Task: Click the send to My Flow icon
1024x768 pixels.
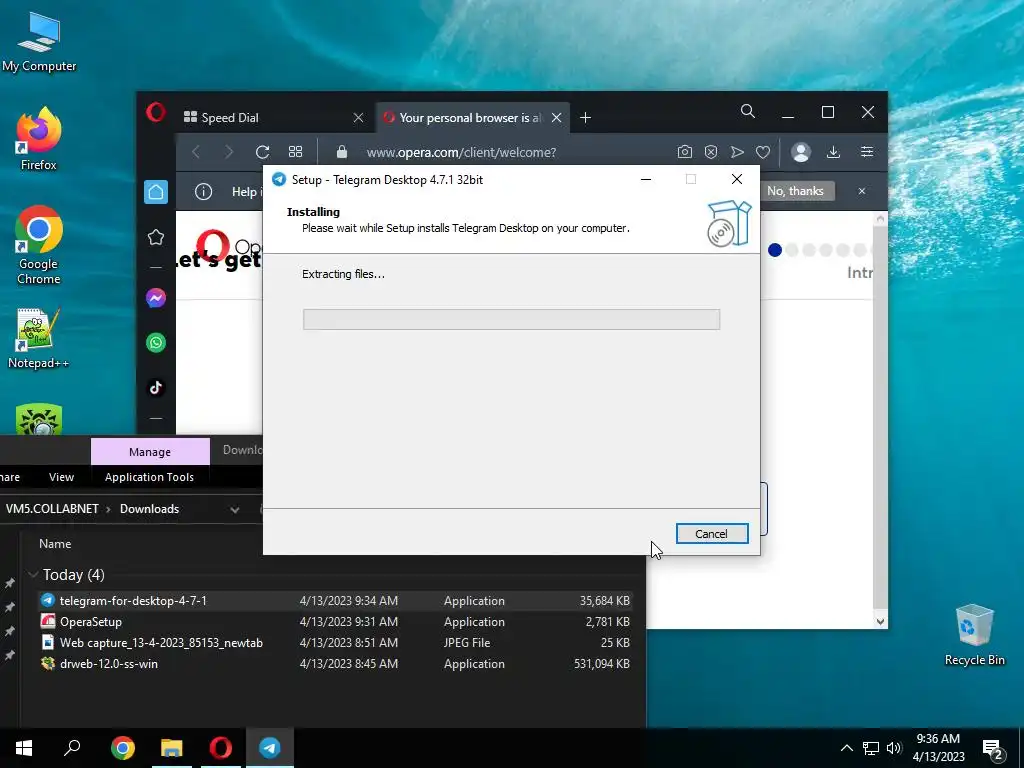Action: pos(737,152)
